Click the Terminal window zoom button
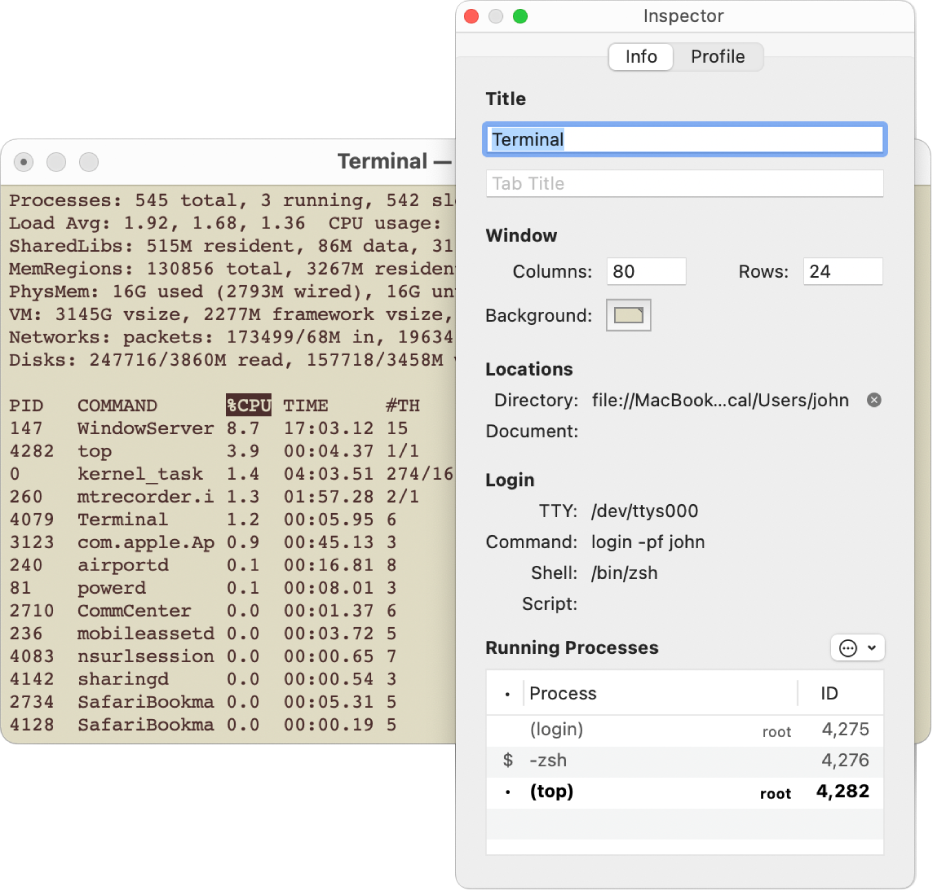 point(88,162)
